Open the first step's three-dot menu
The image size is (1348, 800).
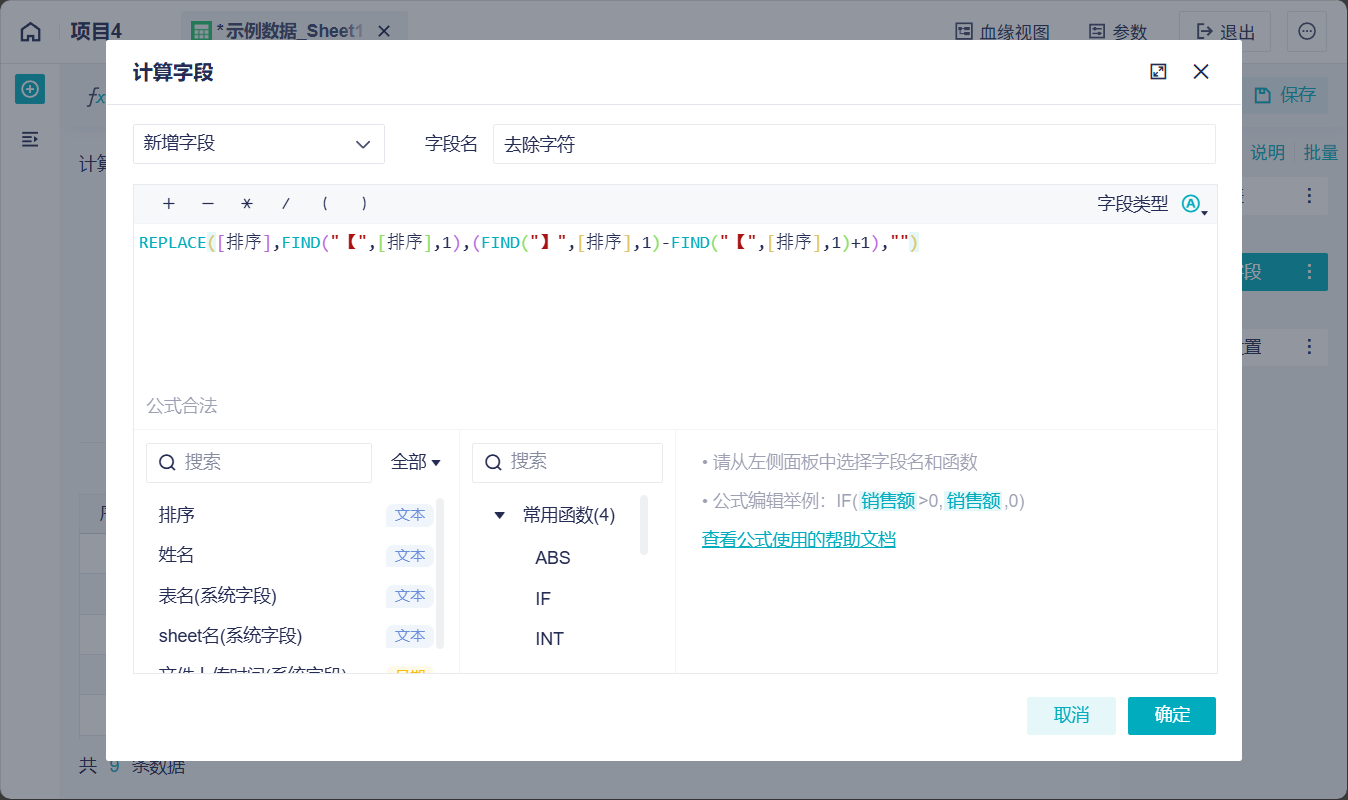point(1310,196)
